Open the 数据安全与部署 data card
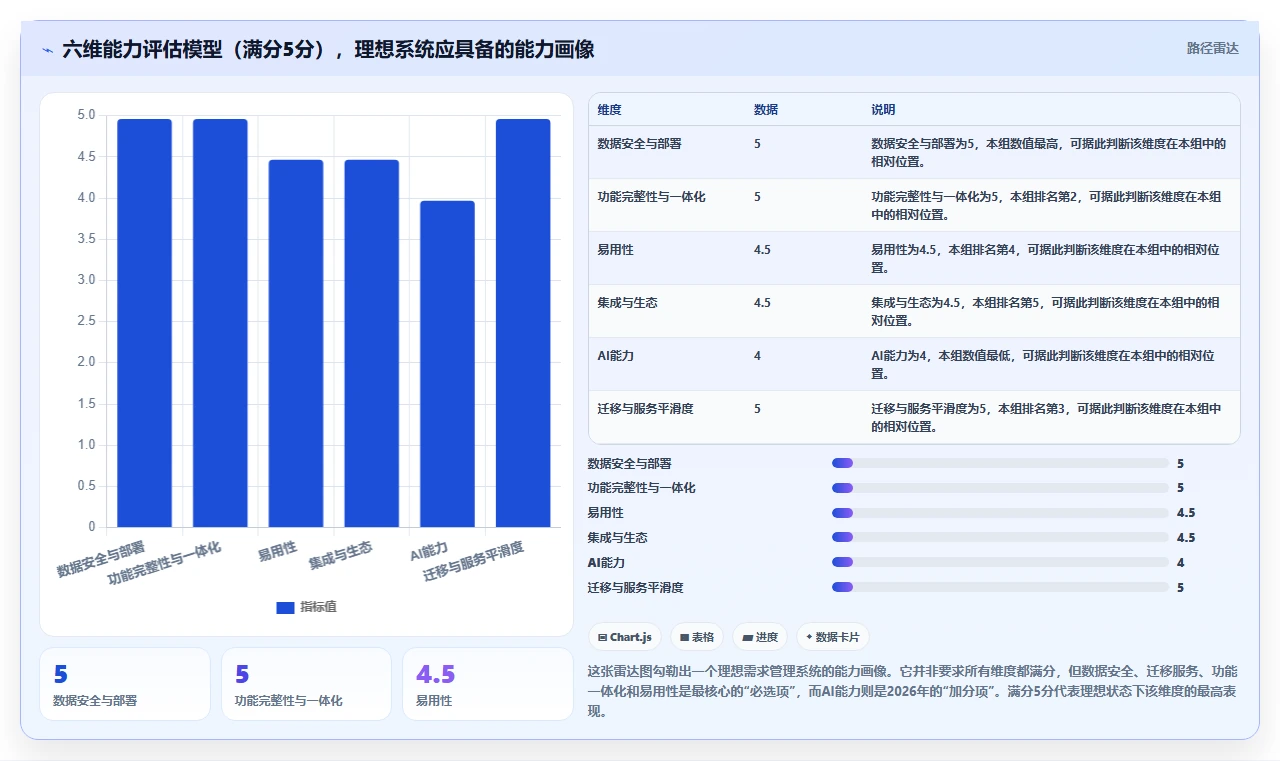This screenshot has width=1280, height=761. (x=125, y=684)
